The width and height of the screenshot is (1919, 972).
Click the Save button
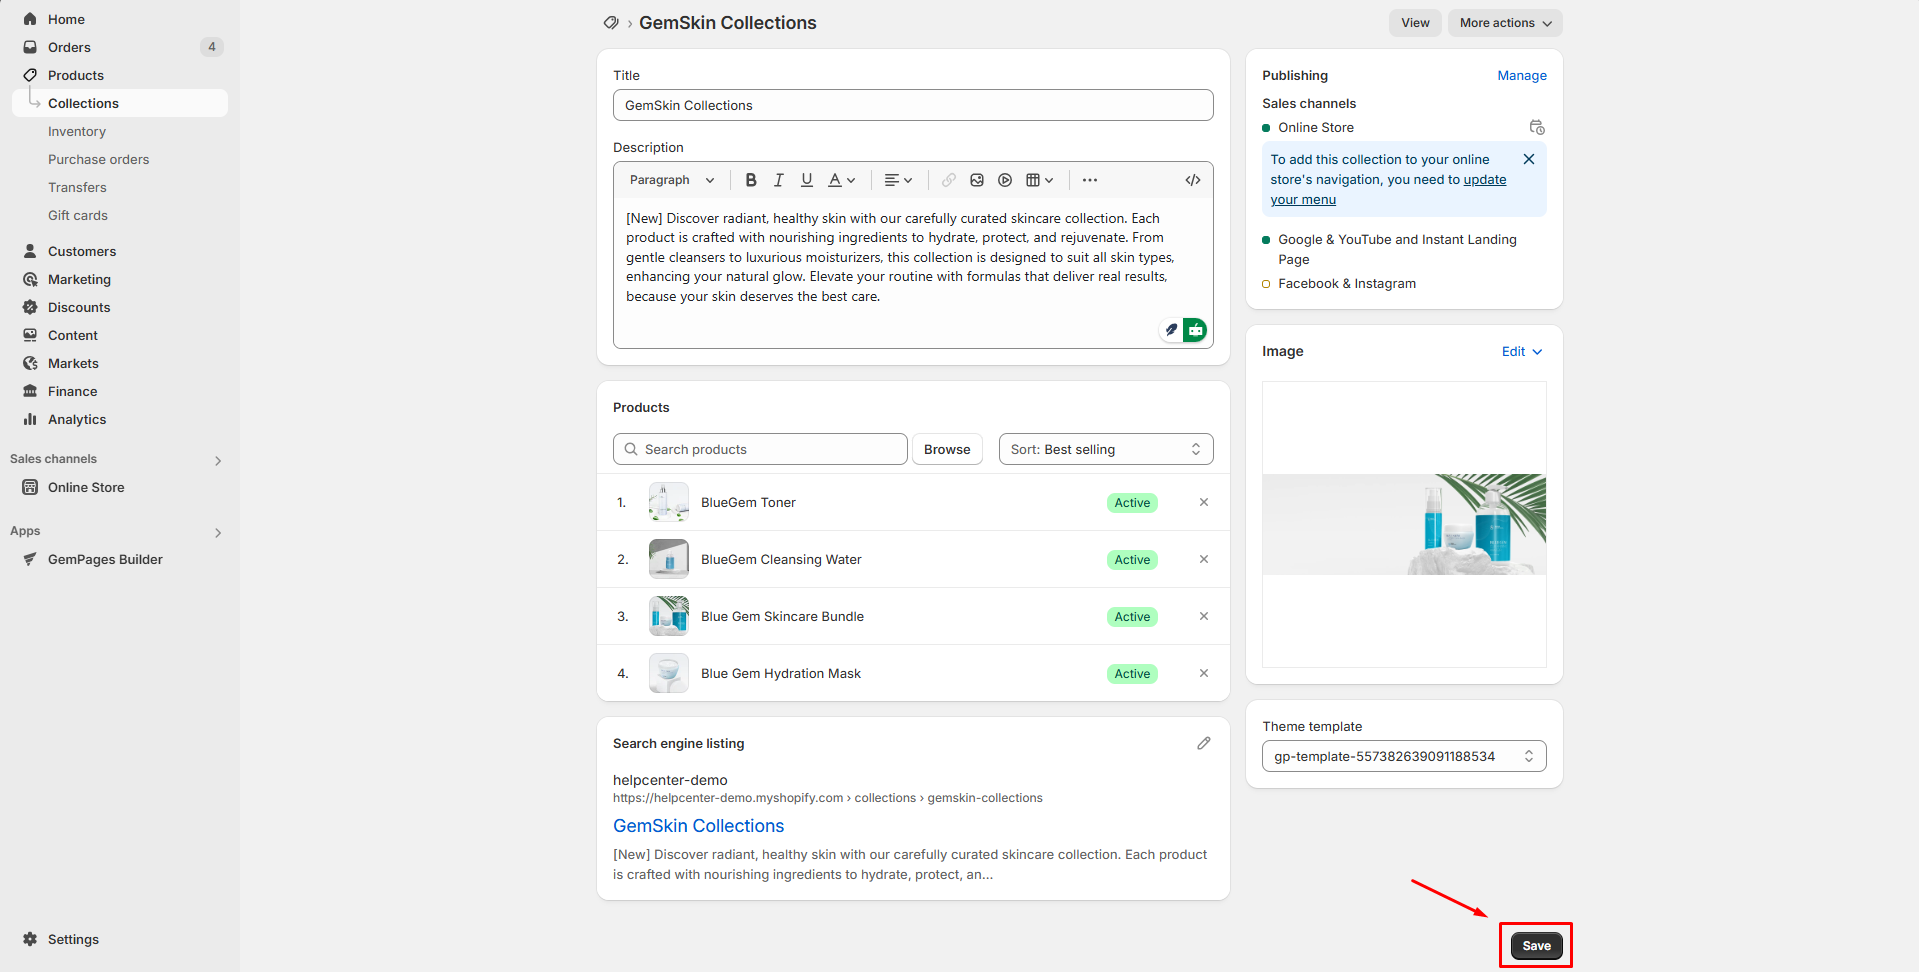tap(1536, 946)
